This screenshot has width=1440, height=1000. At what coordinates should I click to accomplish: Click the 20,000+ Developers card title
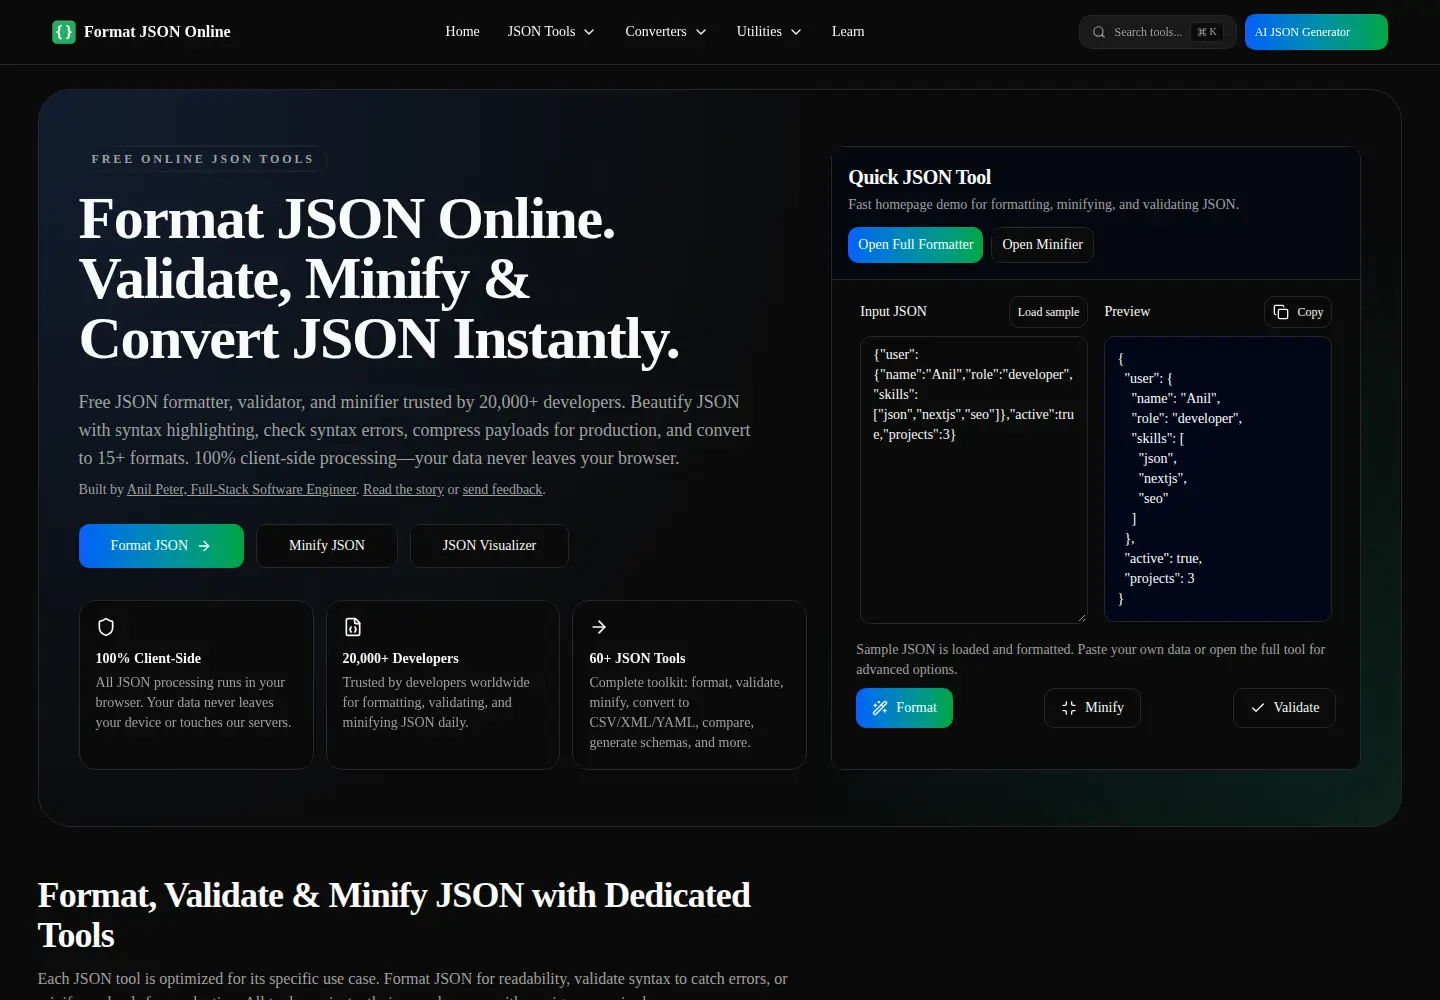400,659
